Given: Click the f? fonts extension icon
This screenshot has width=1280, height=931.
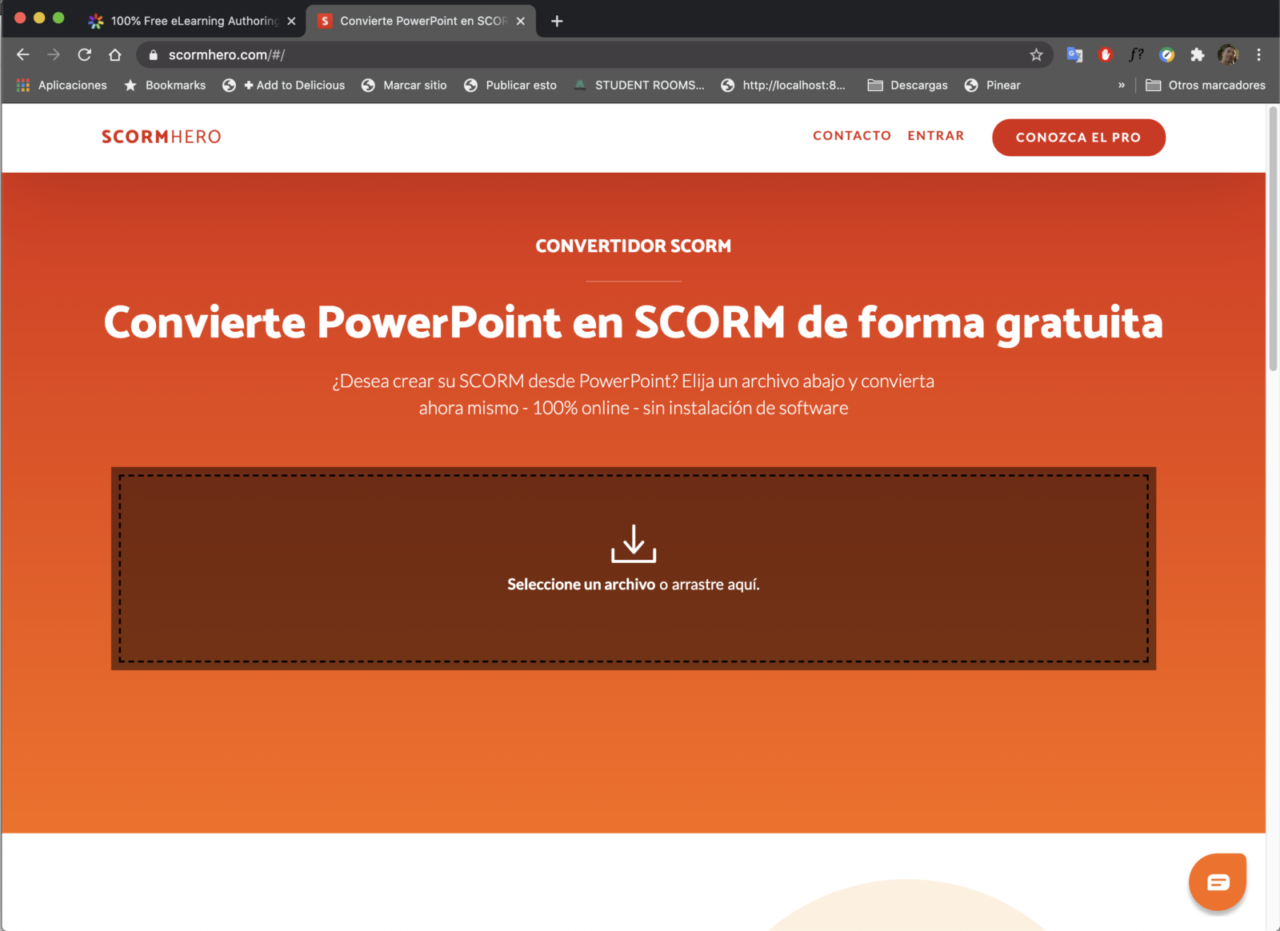Looking at the screenshot, I should (x=1136, y=55).
